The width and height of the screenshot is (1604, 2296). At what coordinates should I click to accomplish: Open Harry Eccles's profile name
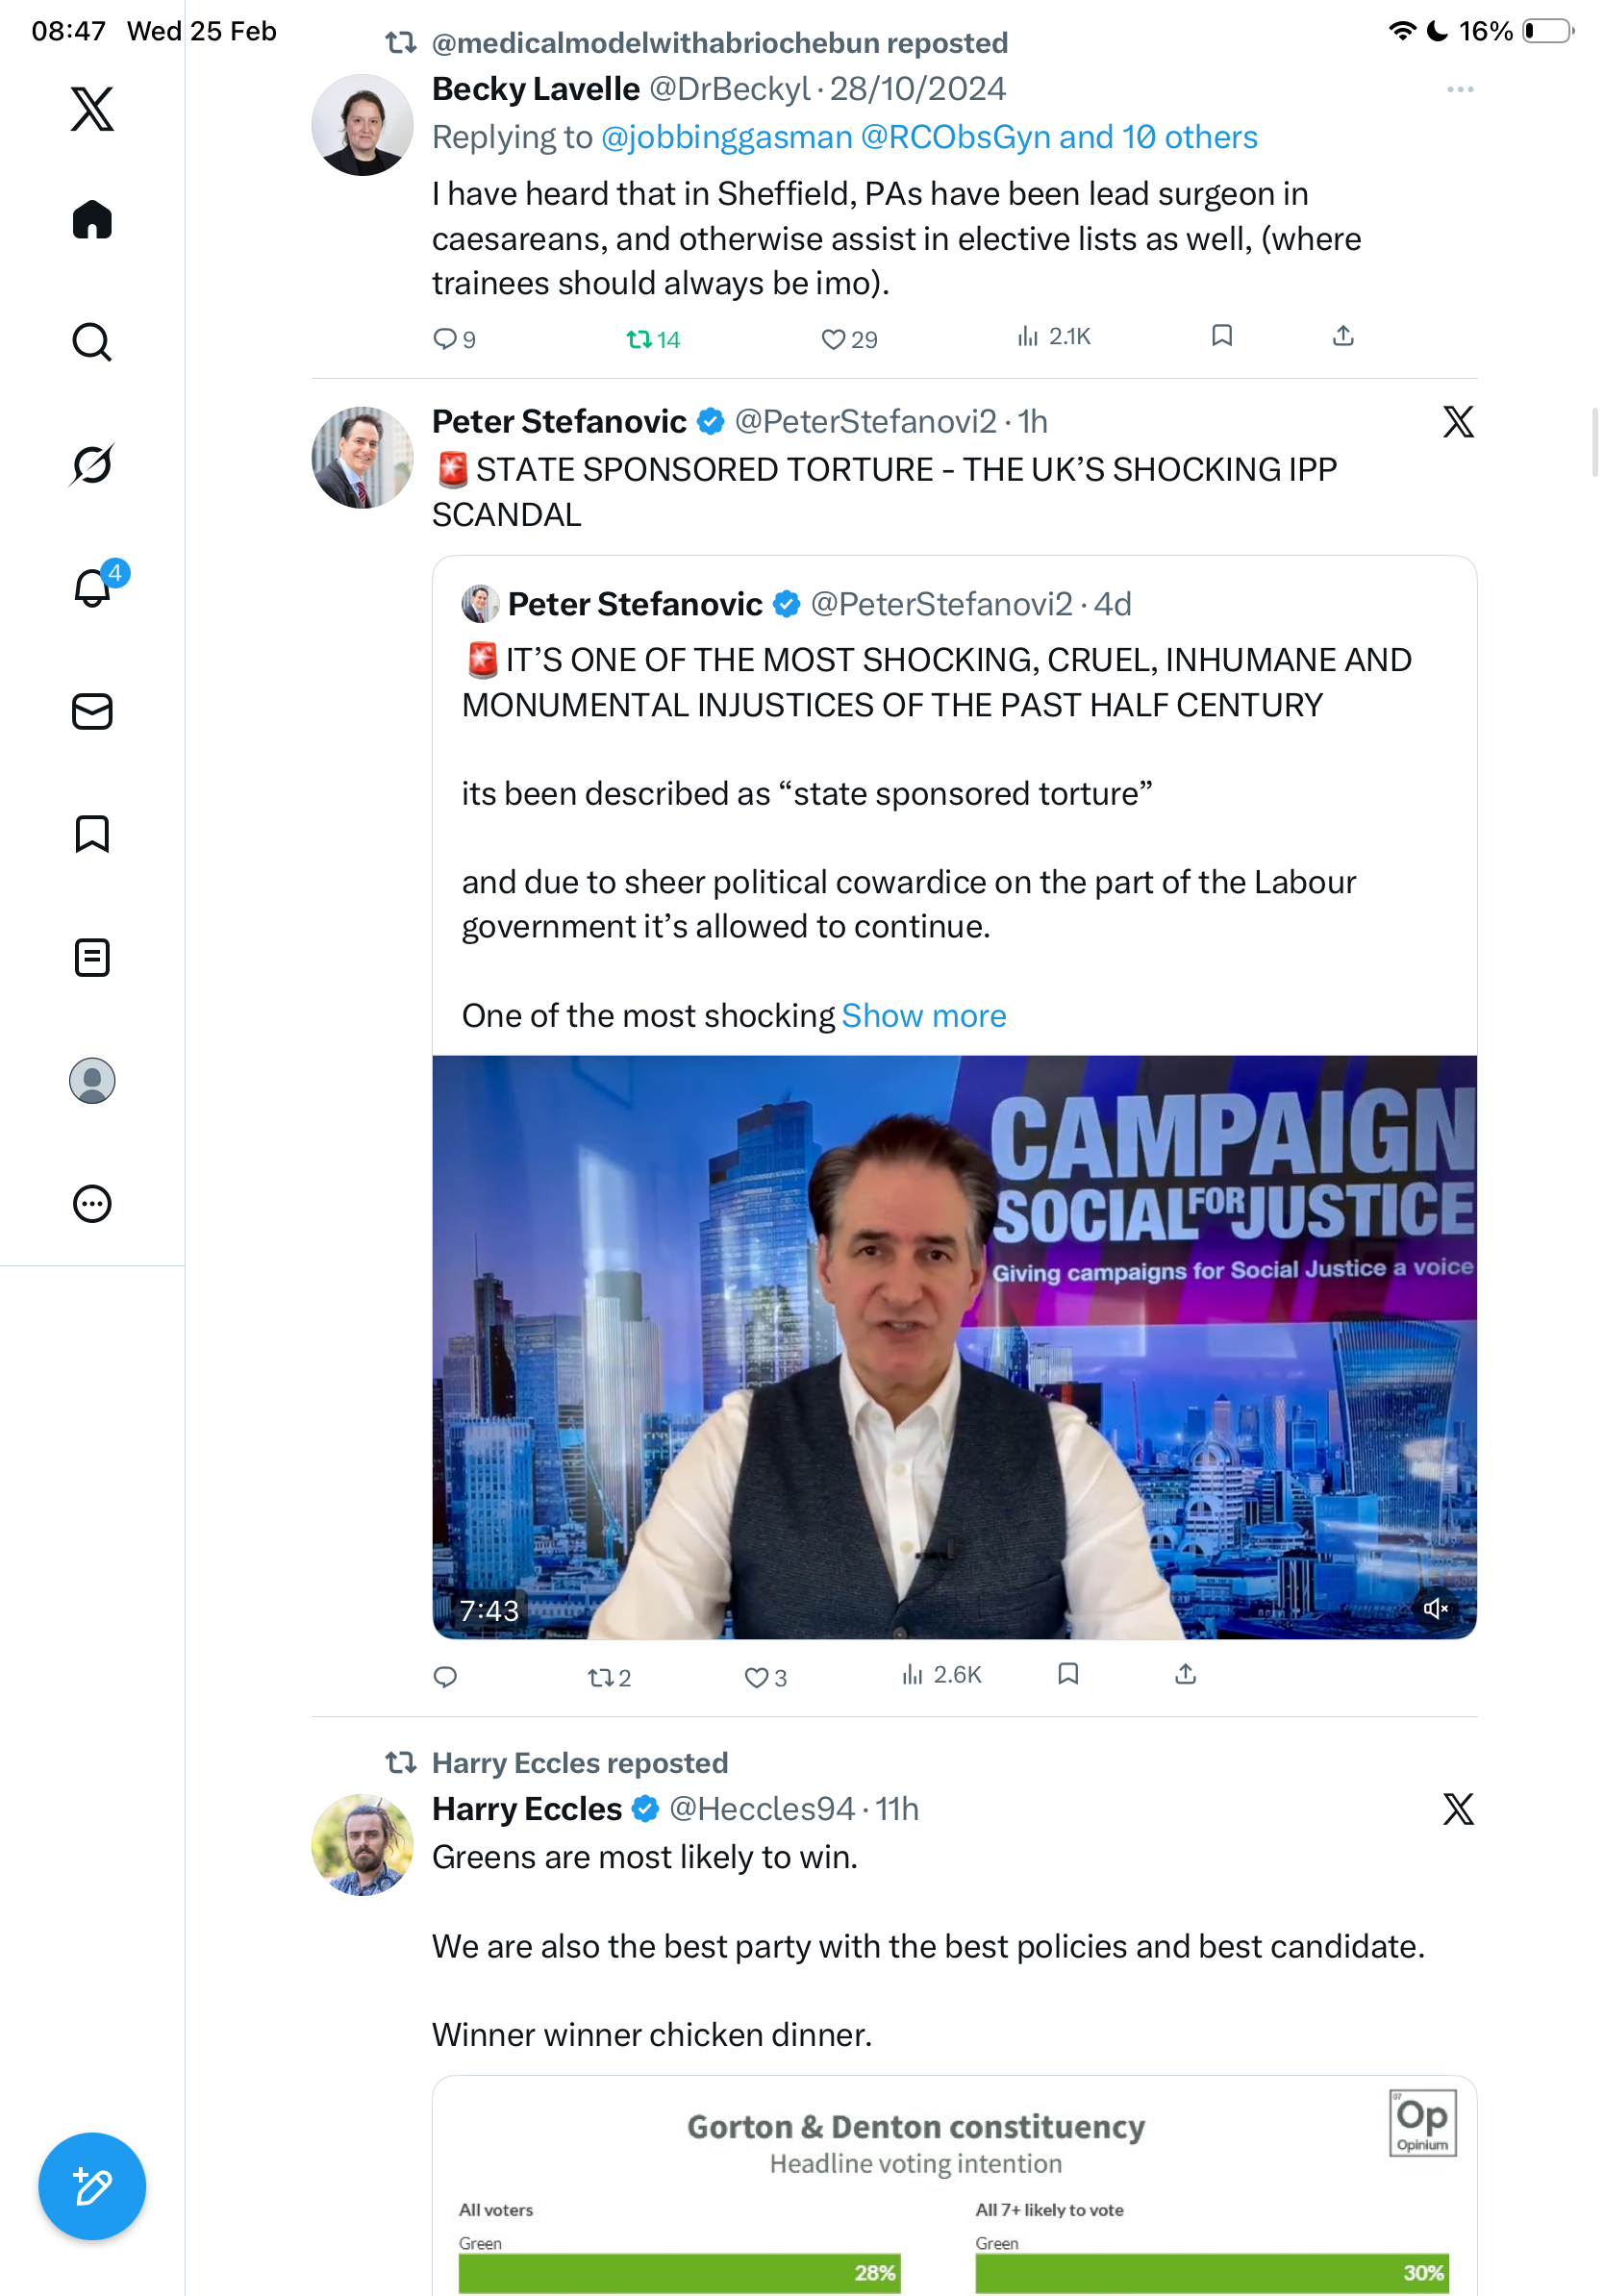pyautogui.click(x=527, y=1809)
